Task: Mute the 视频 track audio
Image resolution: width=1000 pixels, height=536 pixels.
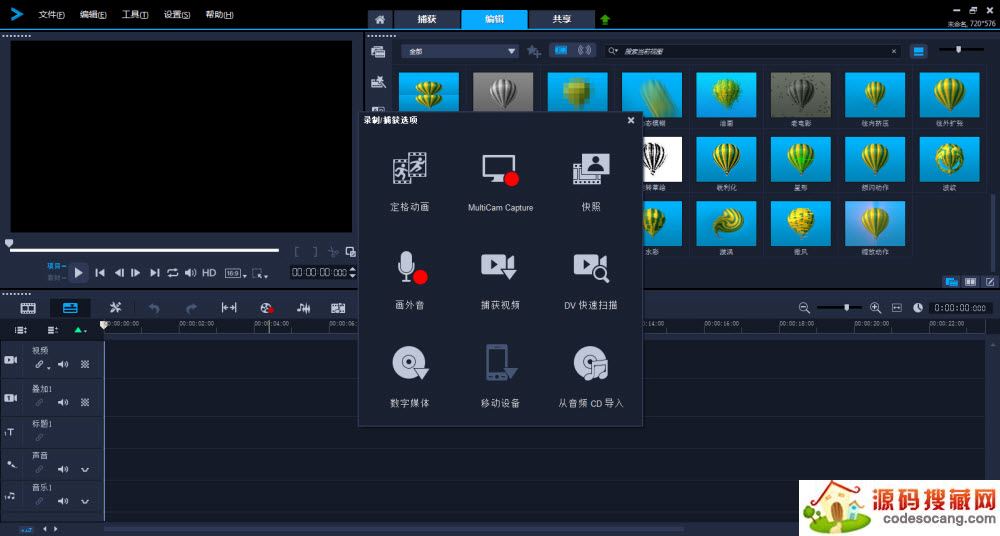Action: (x=63, y=365)
